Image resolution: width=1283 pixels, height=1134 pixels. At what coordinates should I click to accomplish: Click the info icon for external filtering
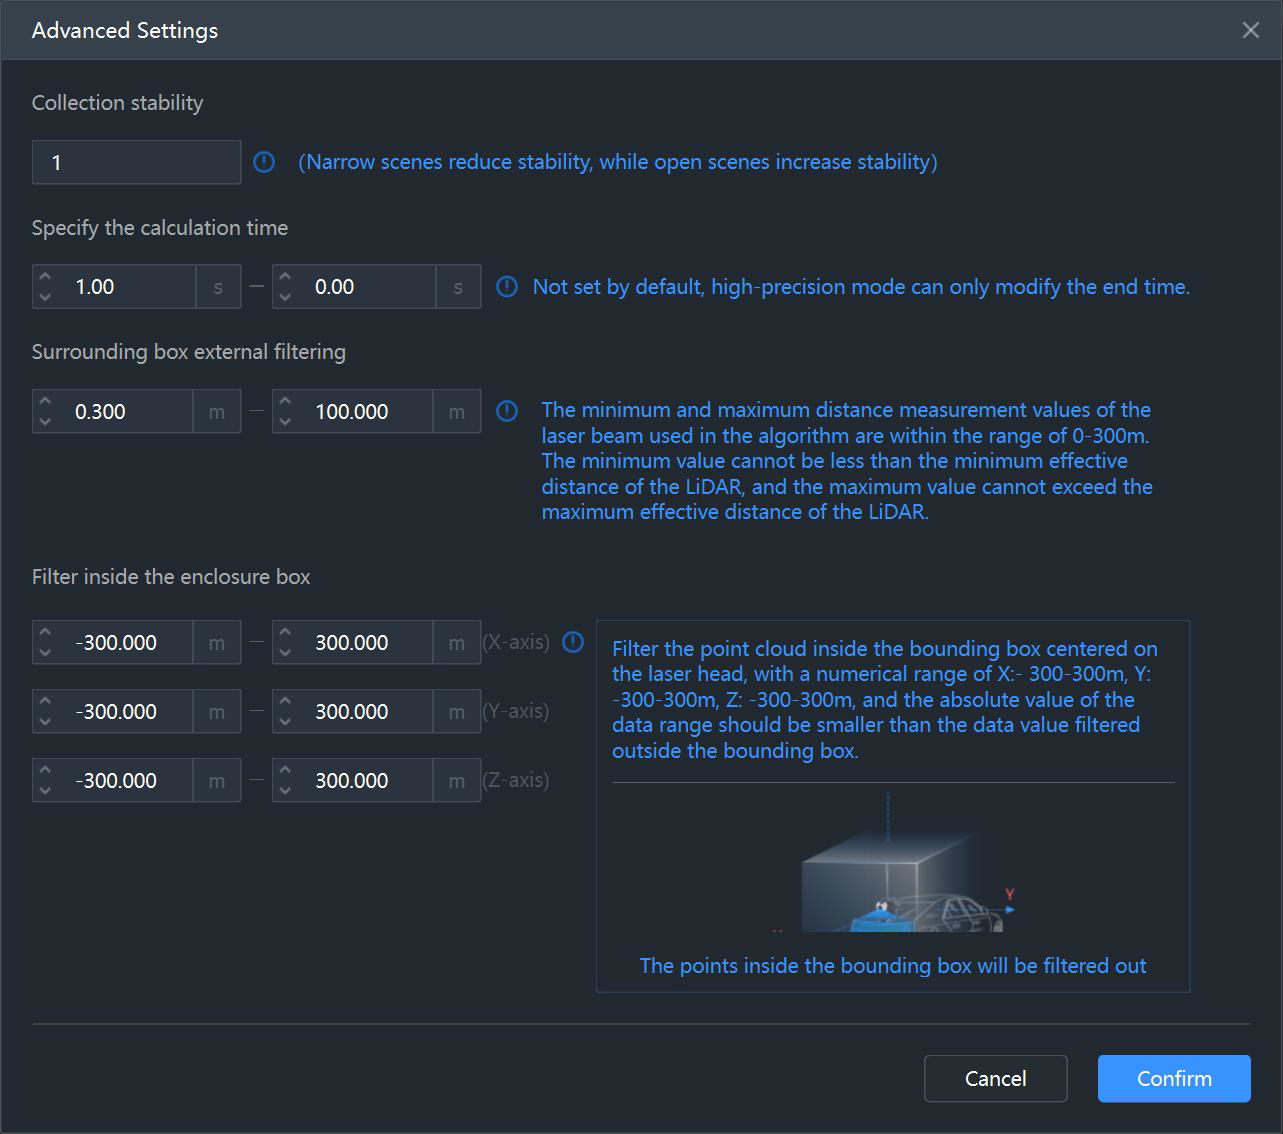[x=507, y=411]
